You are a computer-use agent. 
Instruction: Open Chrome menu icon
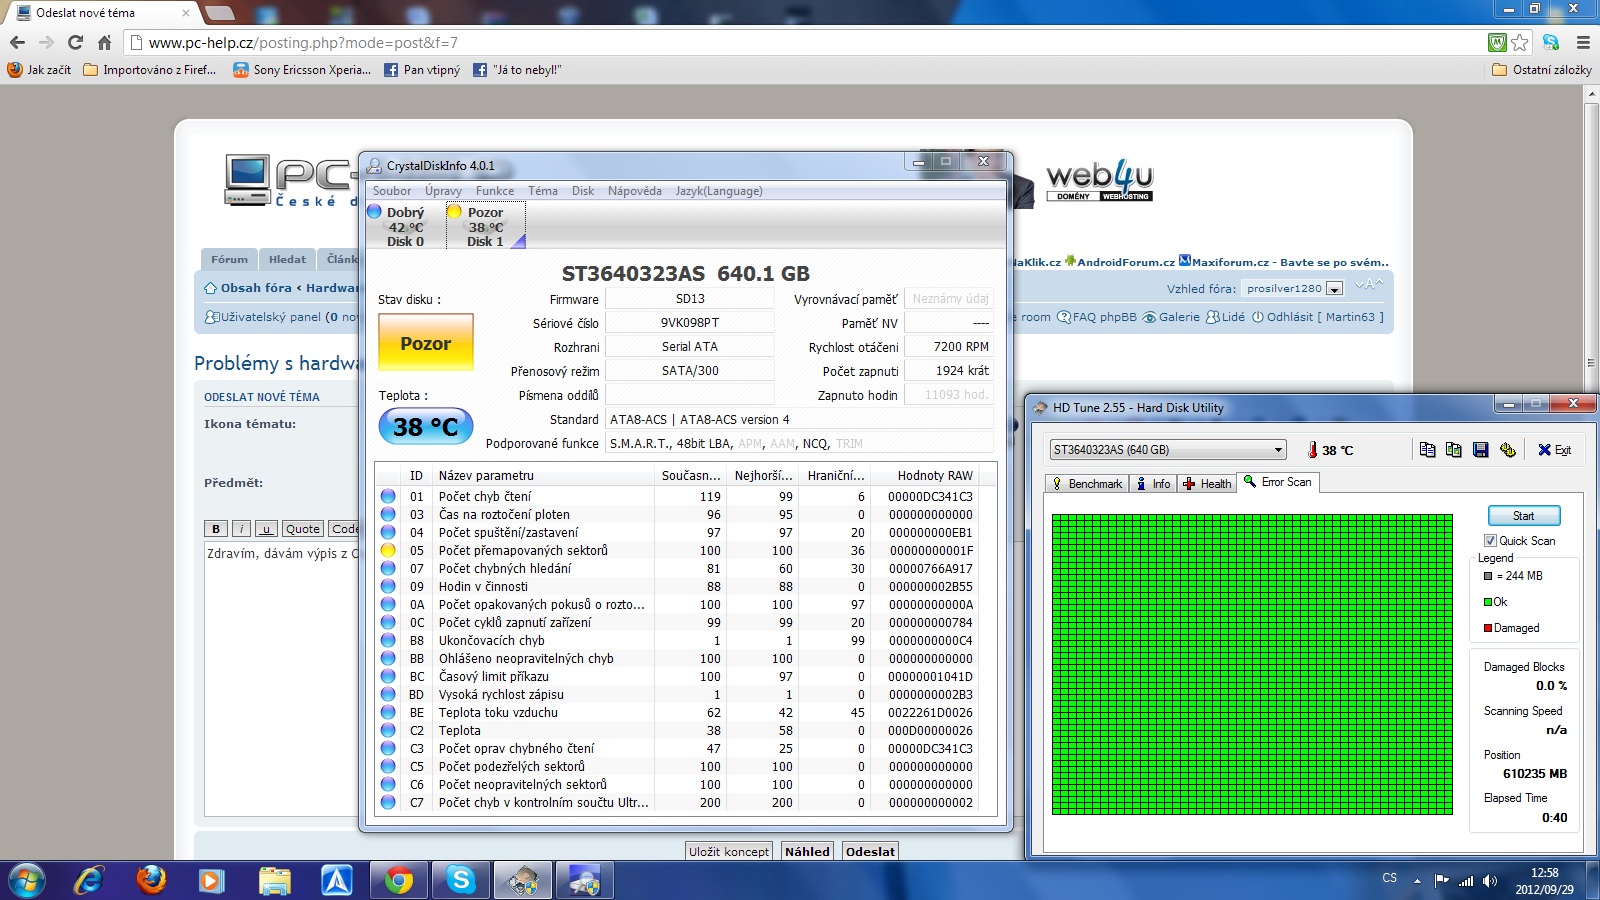(1583, 42)
